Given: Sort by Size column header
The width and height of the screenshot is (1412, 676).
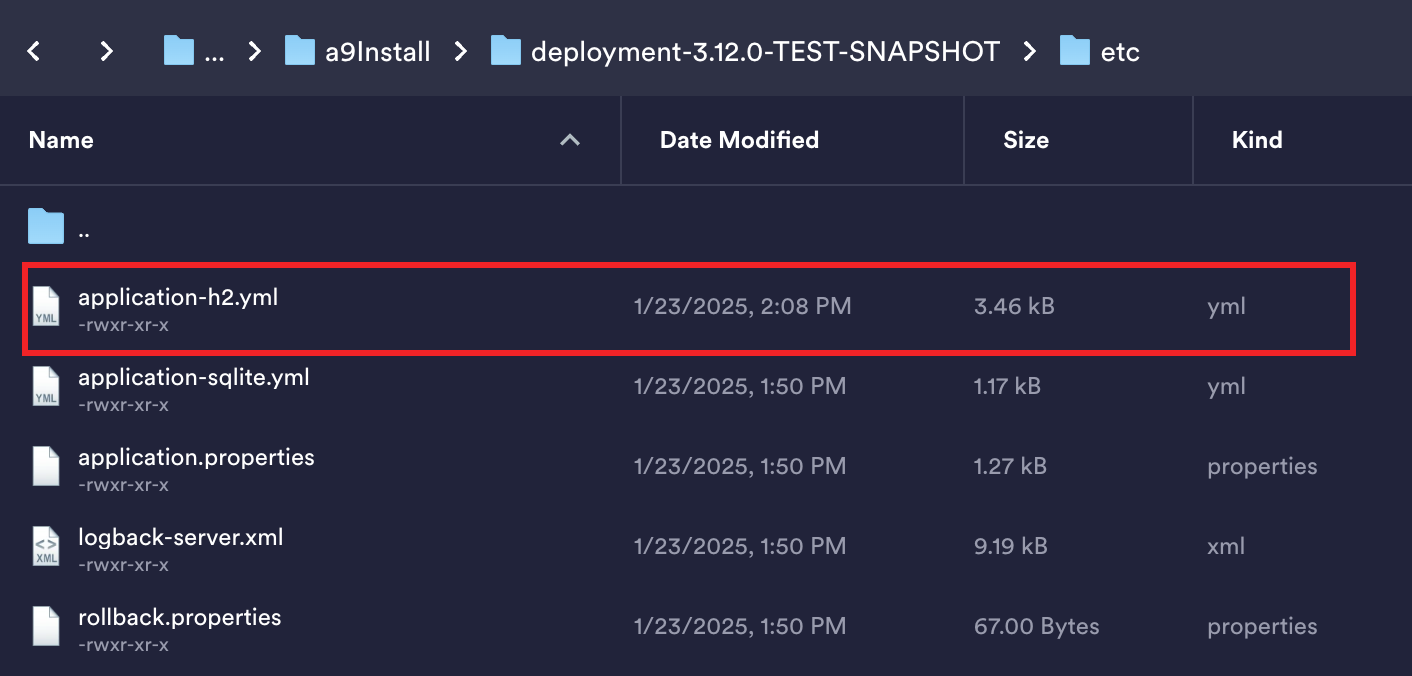Looking at the screenshot, I should coord(1025,140).
